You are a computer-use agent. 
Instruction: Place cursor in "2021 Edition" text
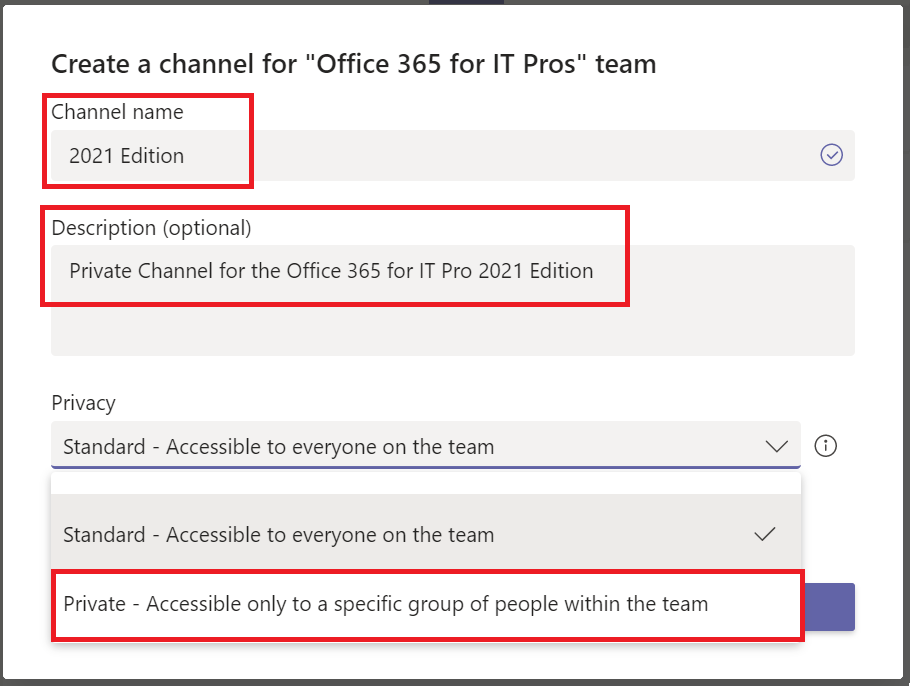[x=126, y=155]
